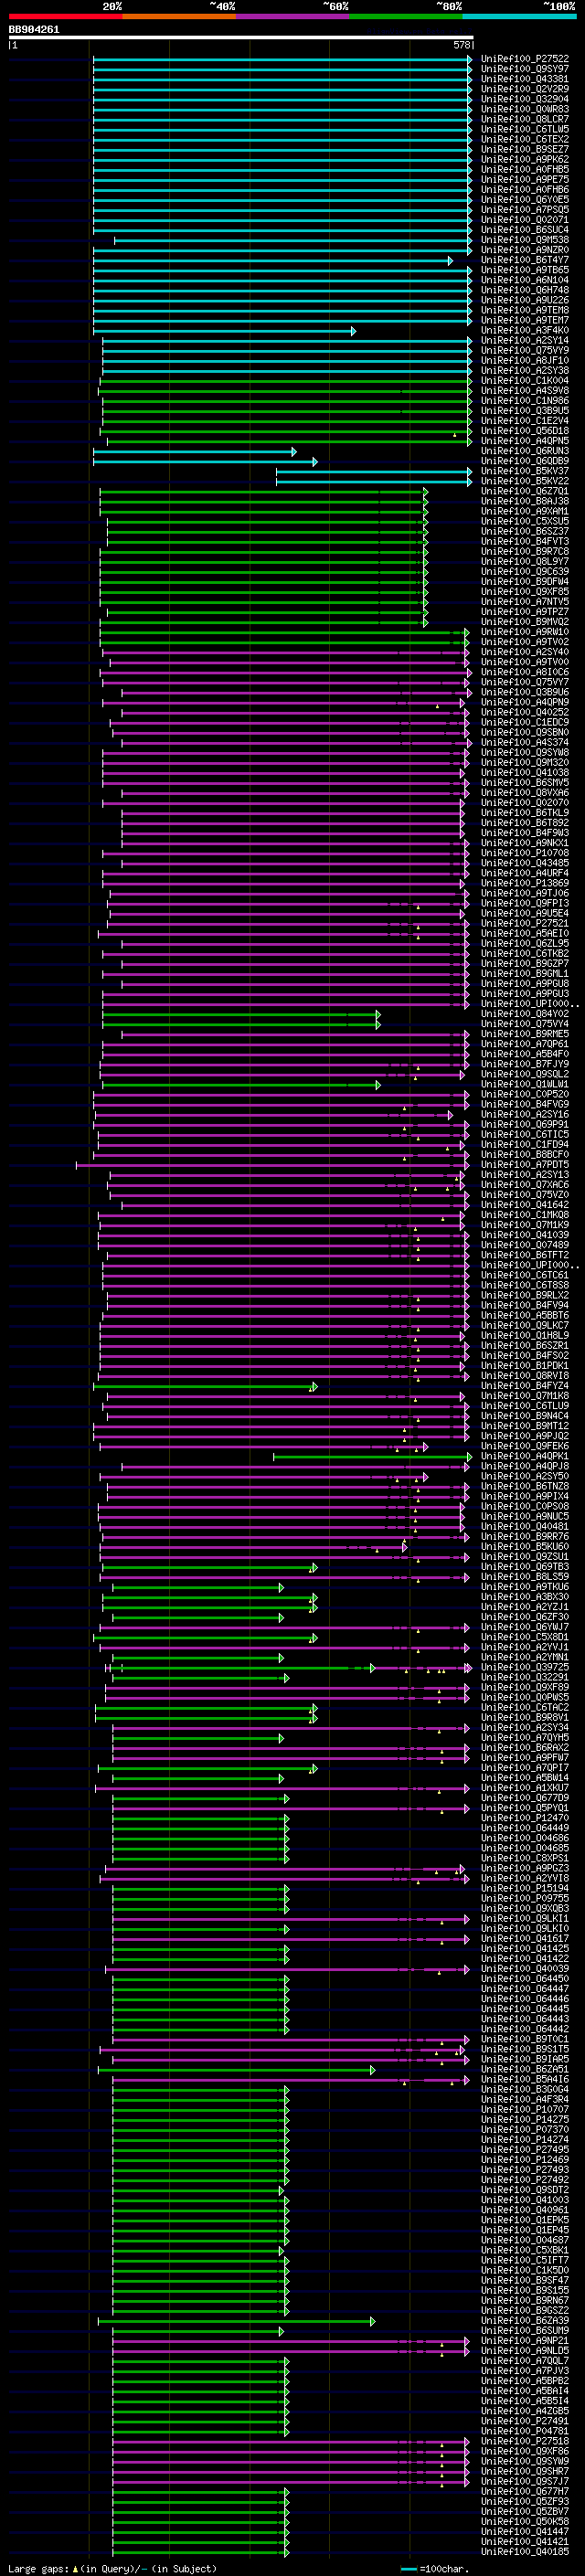Select hit label UniRef100_B9S155

coord(525,2290)
